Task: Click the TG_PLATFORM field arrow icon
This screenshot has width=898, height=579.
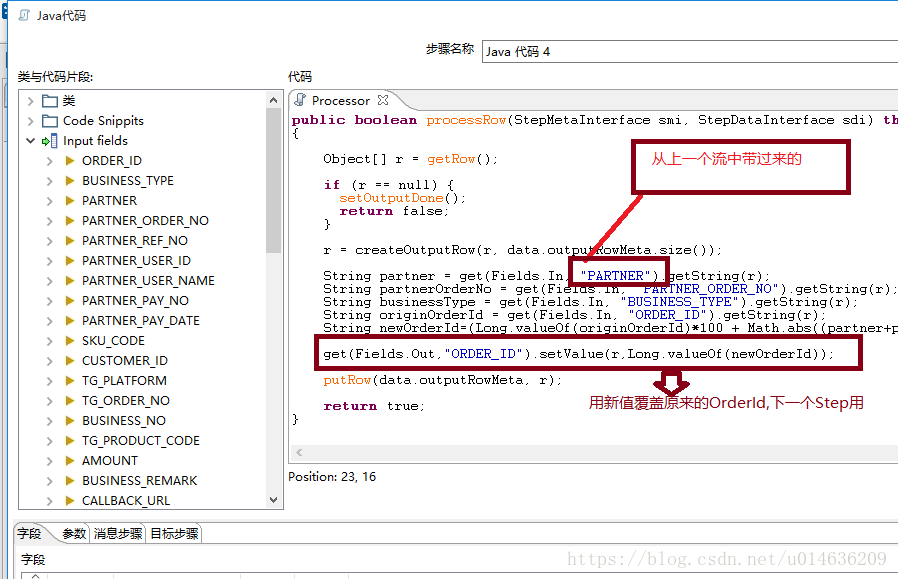Action: pyautogui.click(x=70, y=381)
